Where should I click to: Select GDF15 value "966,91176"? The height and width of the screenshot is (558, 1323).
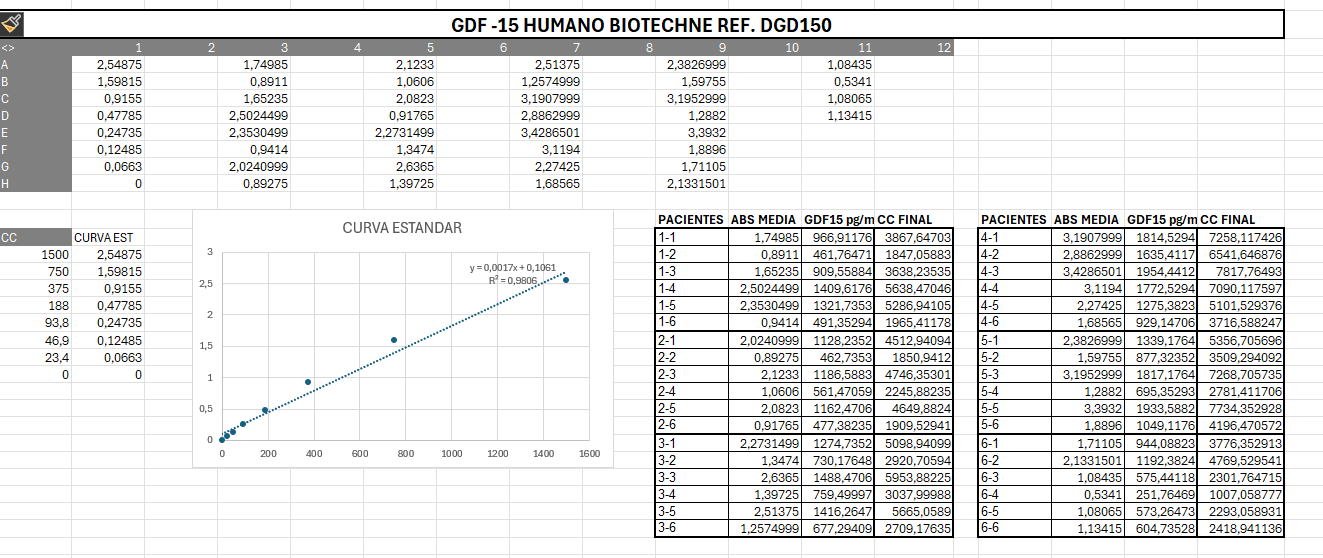click(x=839, y=237)
